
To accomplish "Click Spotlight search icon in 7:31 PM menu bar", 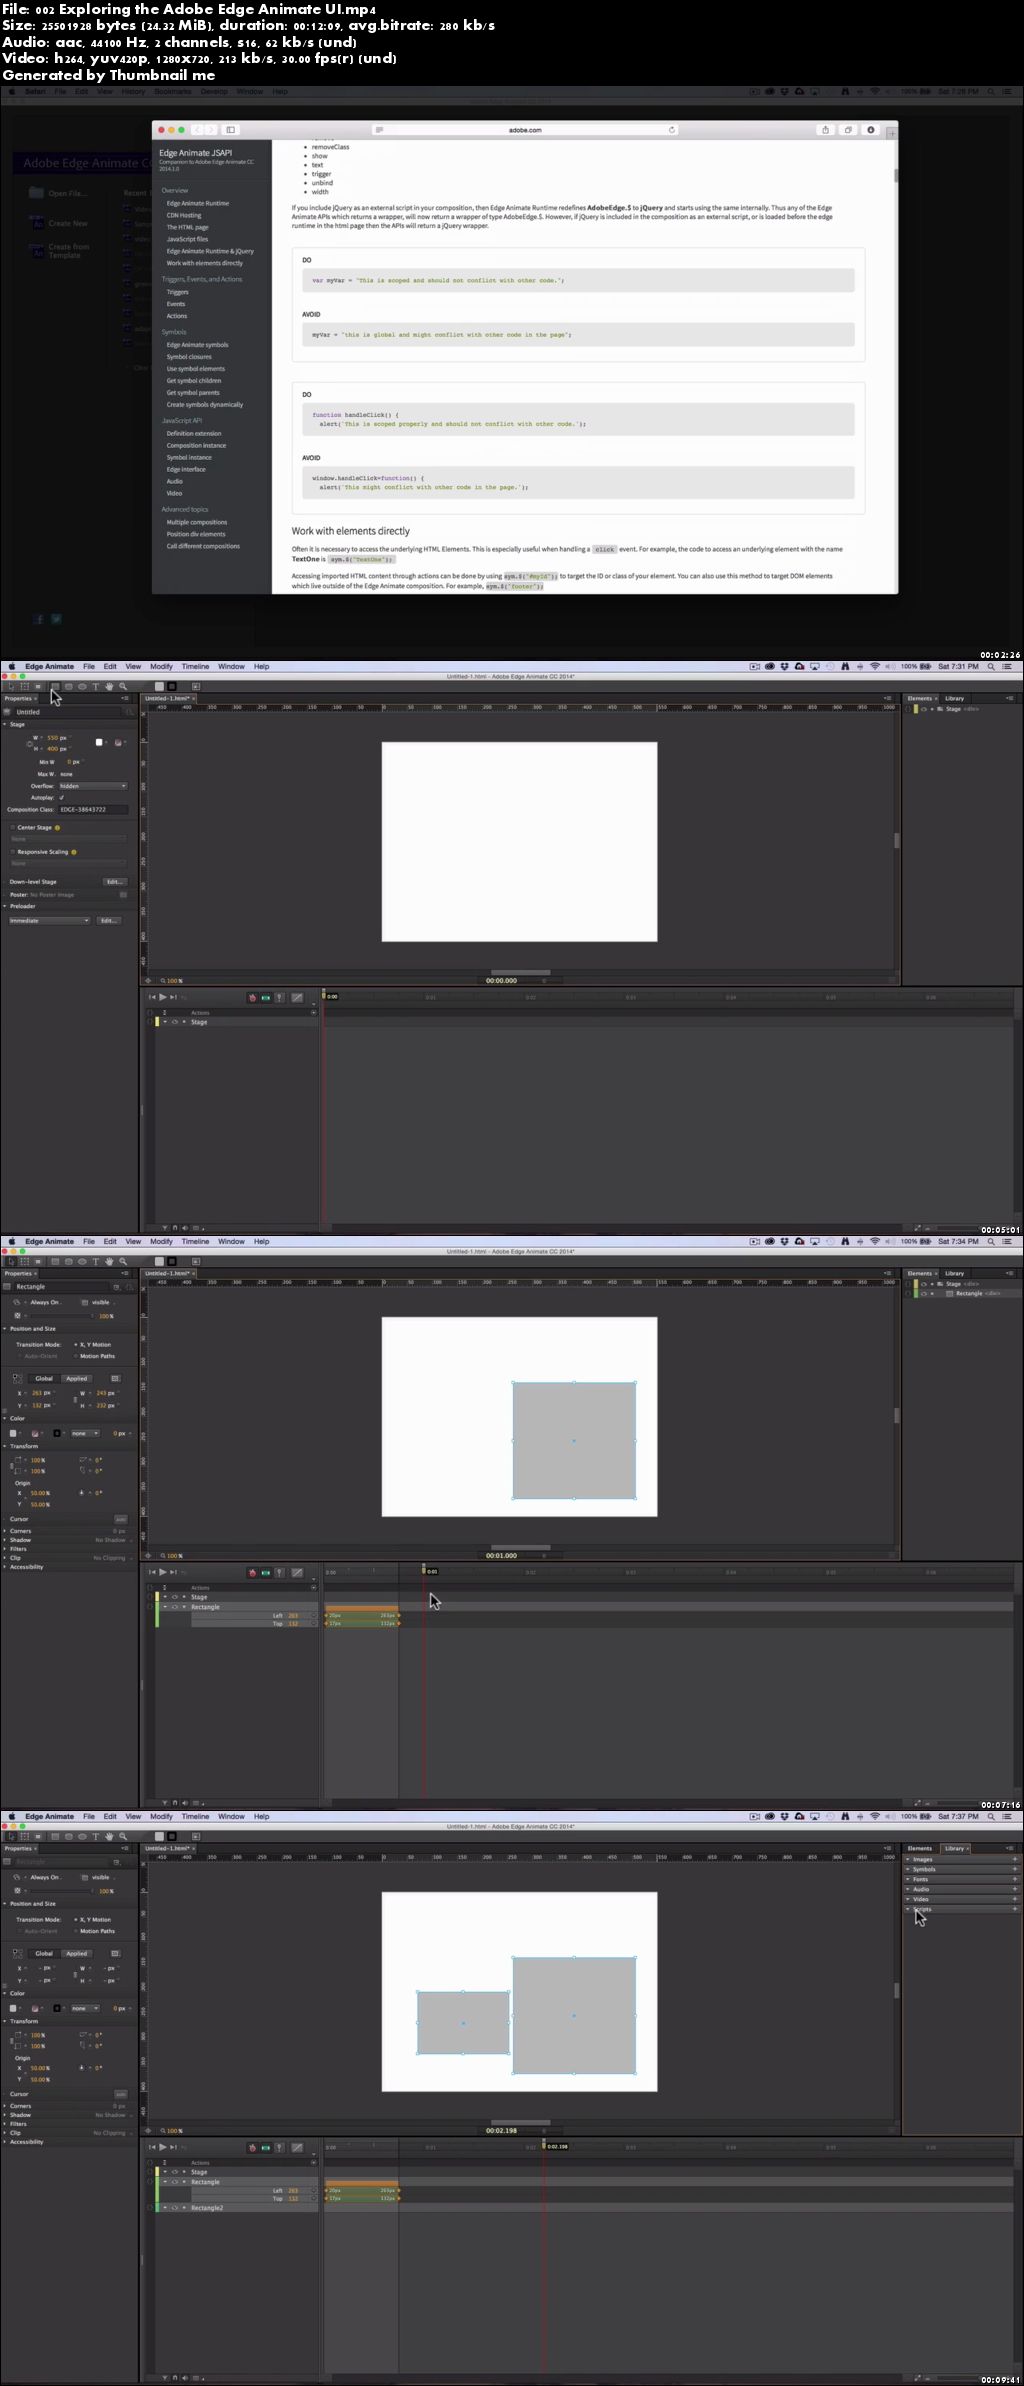I will [x=991, y=666].
